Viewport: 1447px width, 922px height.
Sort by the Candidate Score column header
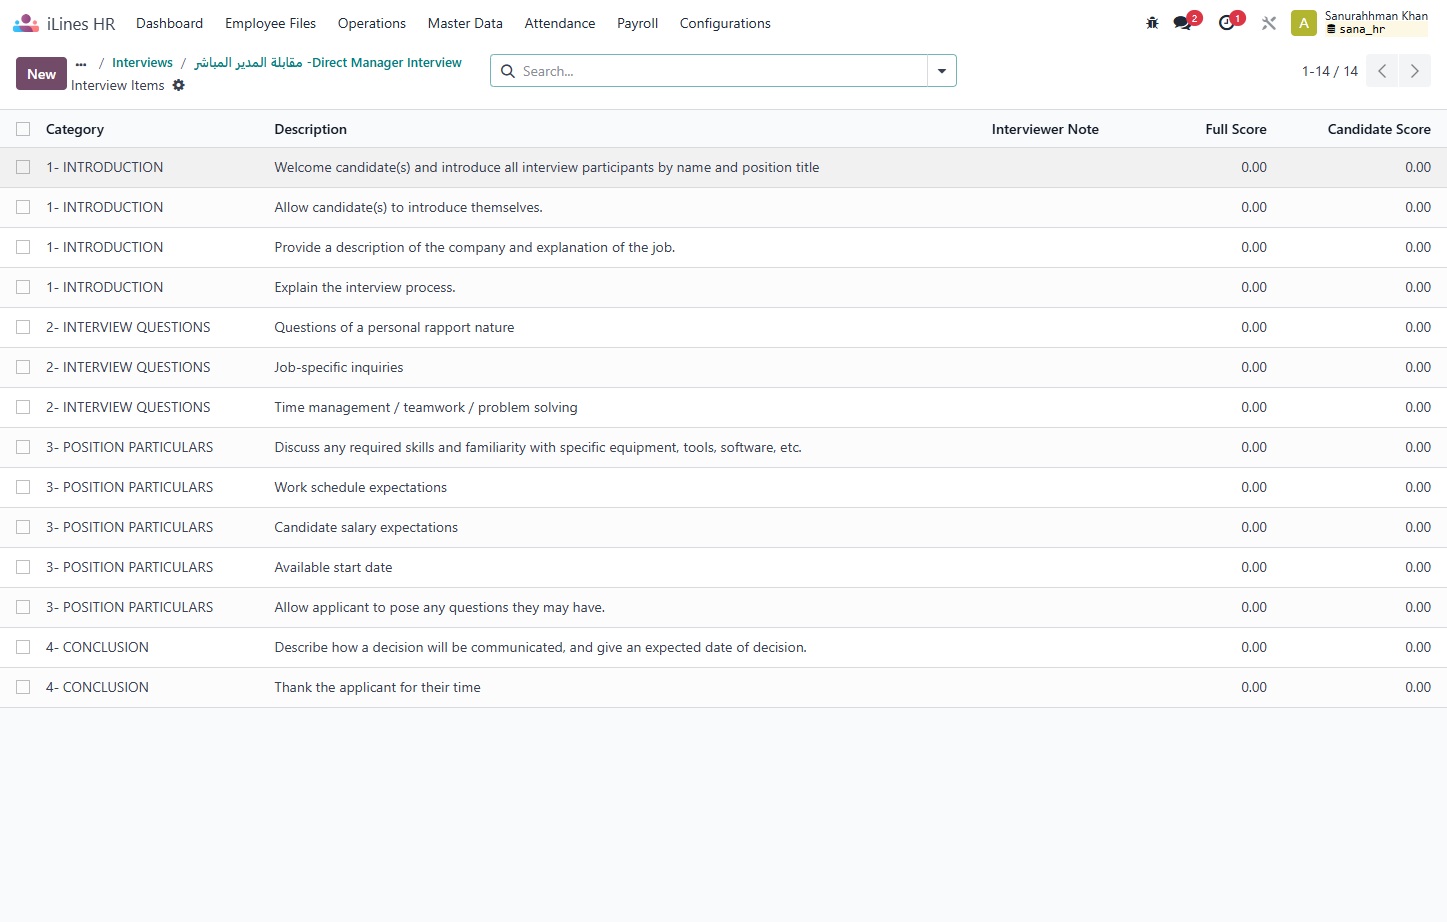tap(1379, 129)
